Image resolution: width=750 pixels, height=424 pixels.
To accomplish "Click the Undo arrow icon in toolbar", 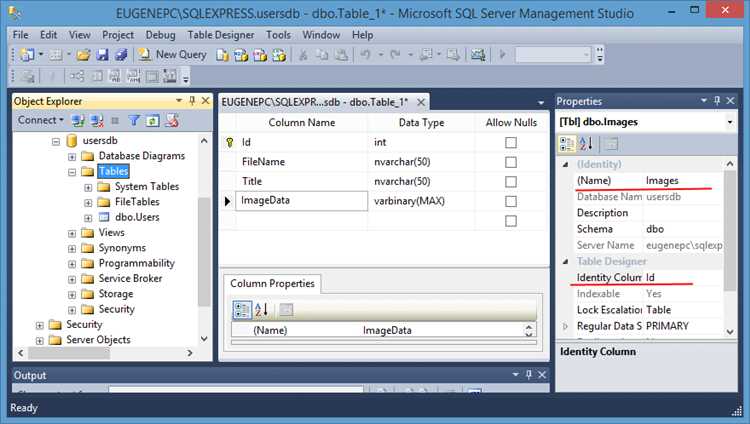I will 365,55.
